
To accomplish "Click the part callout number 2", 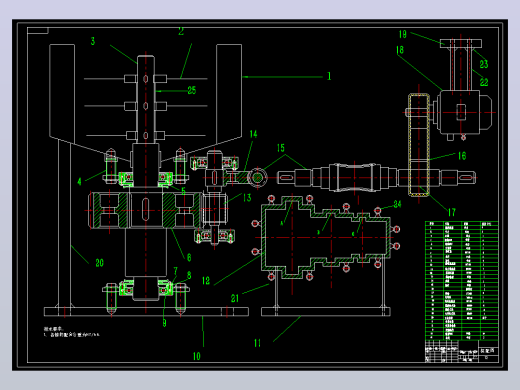I will pyautogui.click(x=181, y=31).
